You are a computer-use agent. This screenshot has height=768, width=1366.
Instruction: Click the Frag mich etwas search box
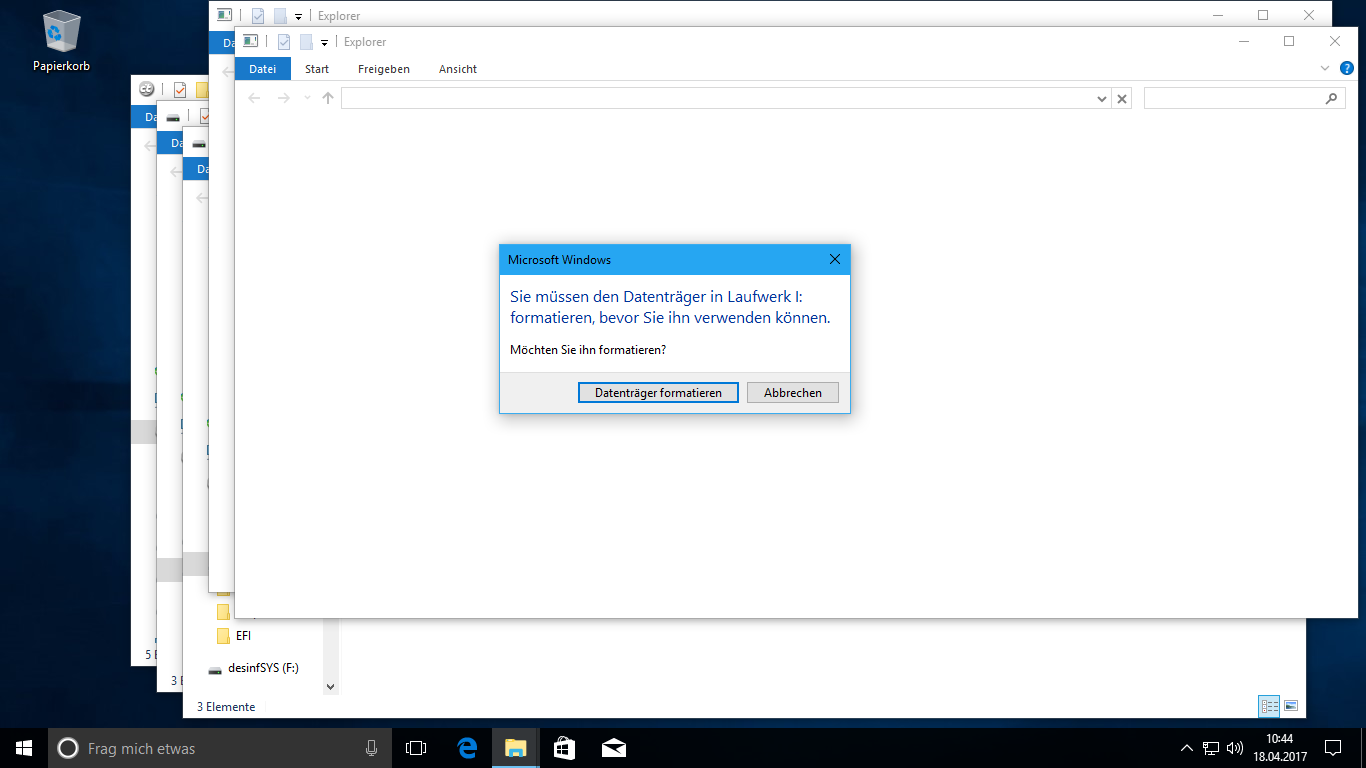click(220, 748)
